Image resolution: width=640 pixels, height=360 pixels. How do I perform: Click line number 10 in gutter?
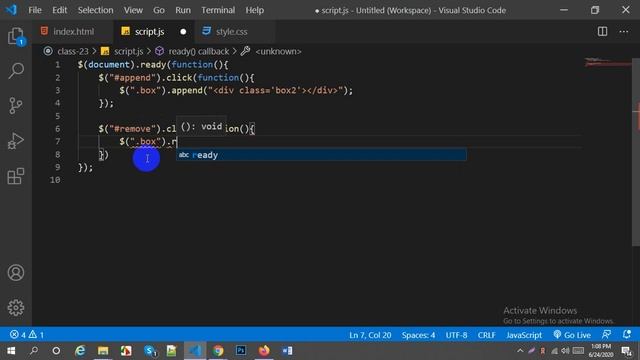tap(55, 180)
